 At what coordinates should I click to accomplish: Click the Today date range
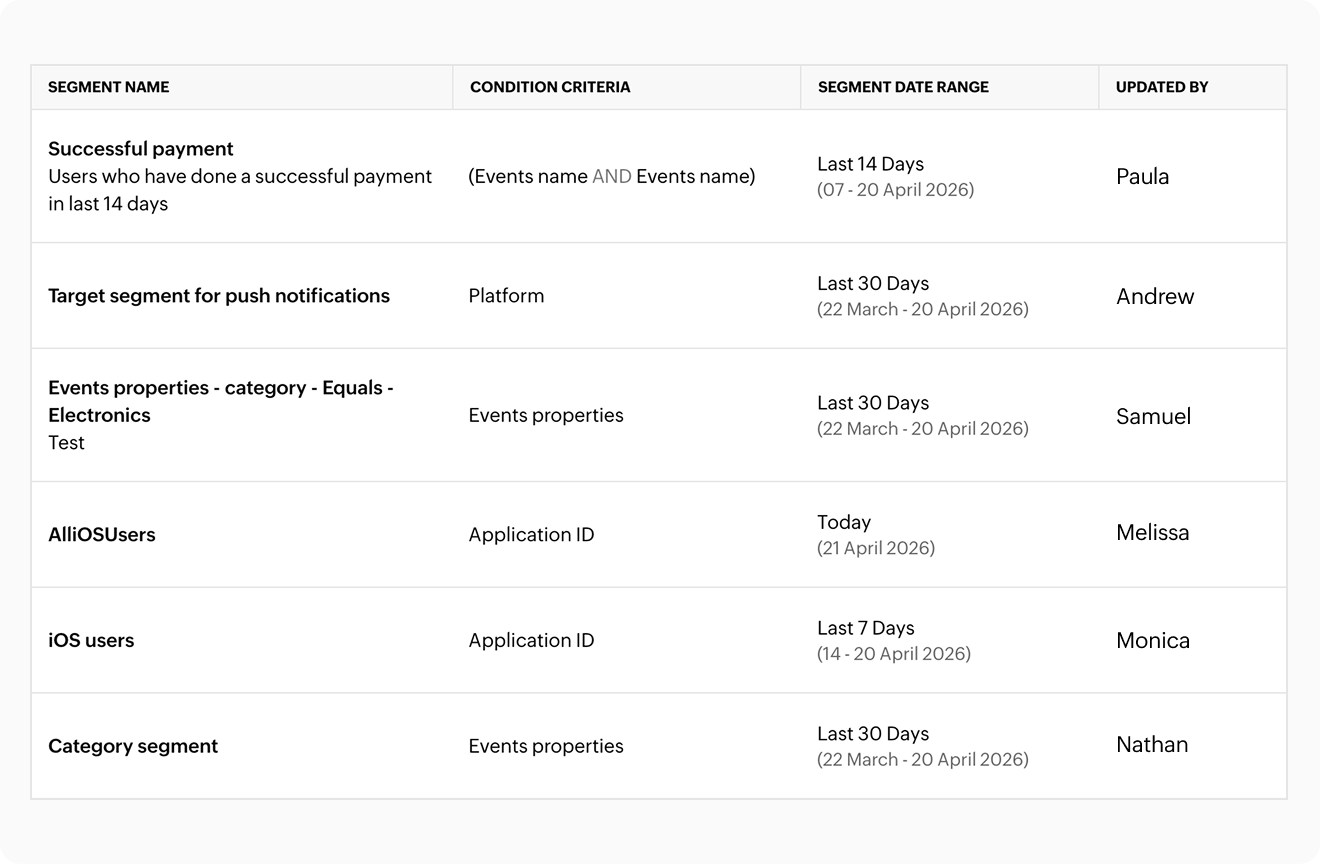[x=844, y=522]
